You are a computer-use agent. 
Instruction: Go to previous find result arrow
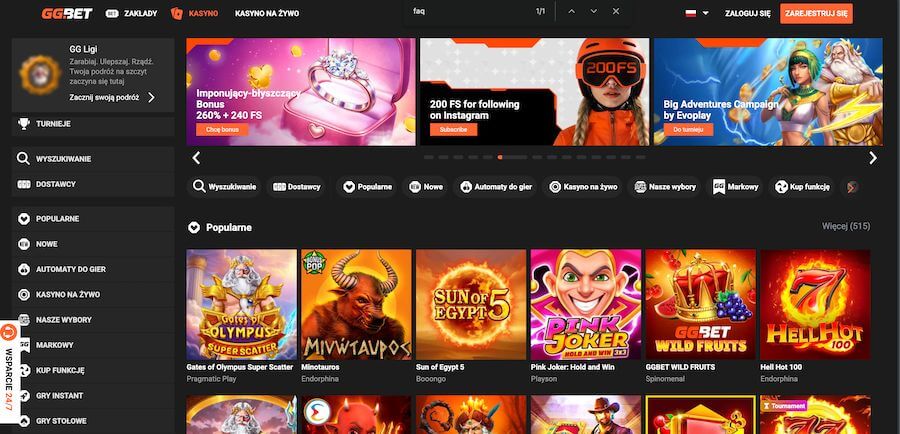click(572, 12)
